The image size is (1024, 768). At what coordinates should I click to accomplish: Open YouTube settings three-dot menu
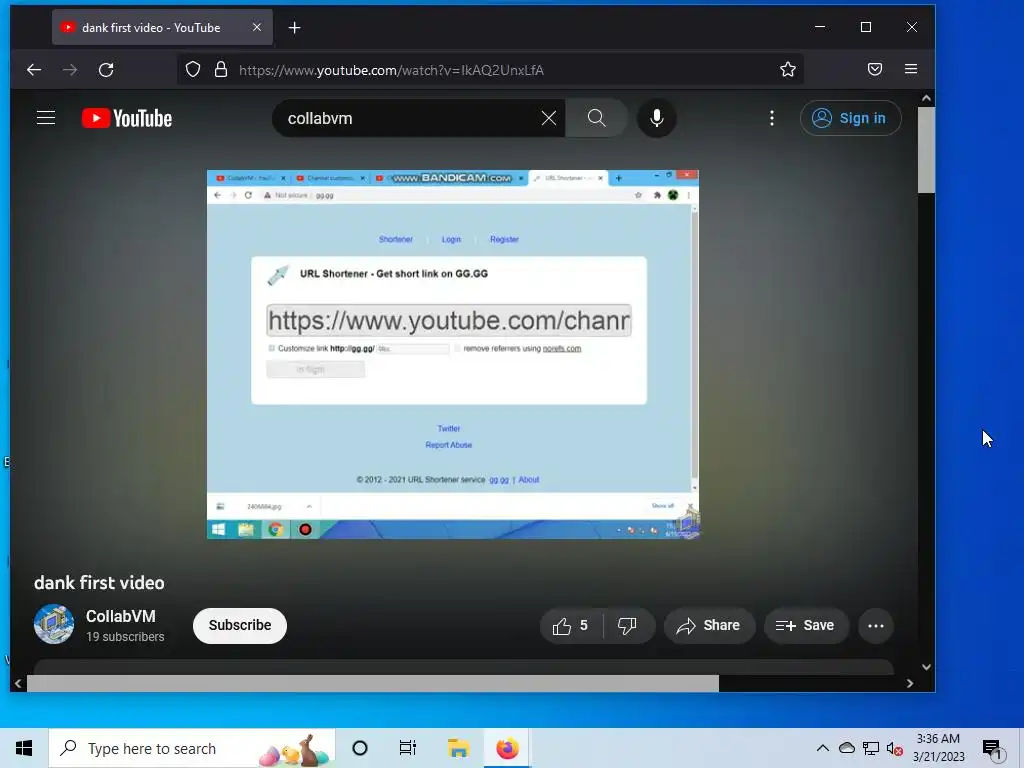coord(772,118)
